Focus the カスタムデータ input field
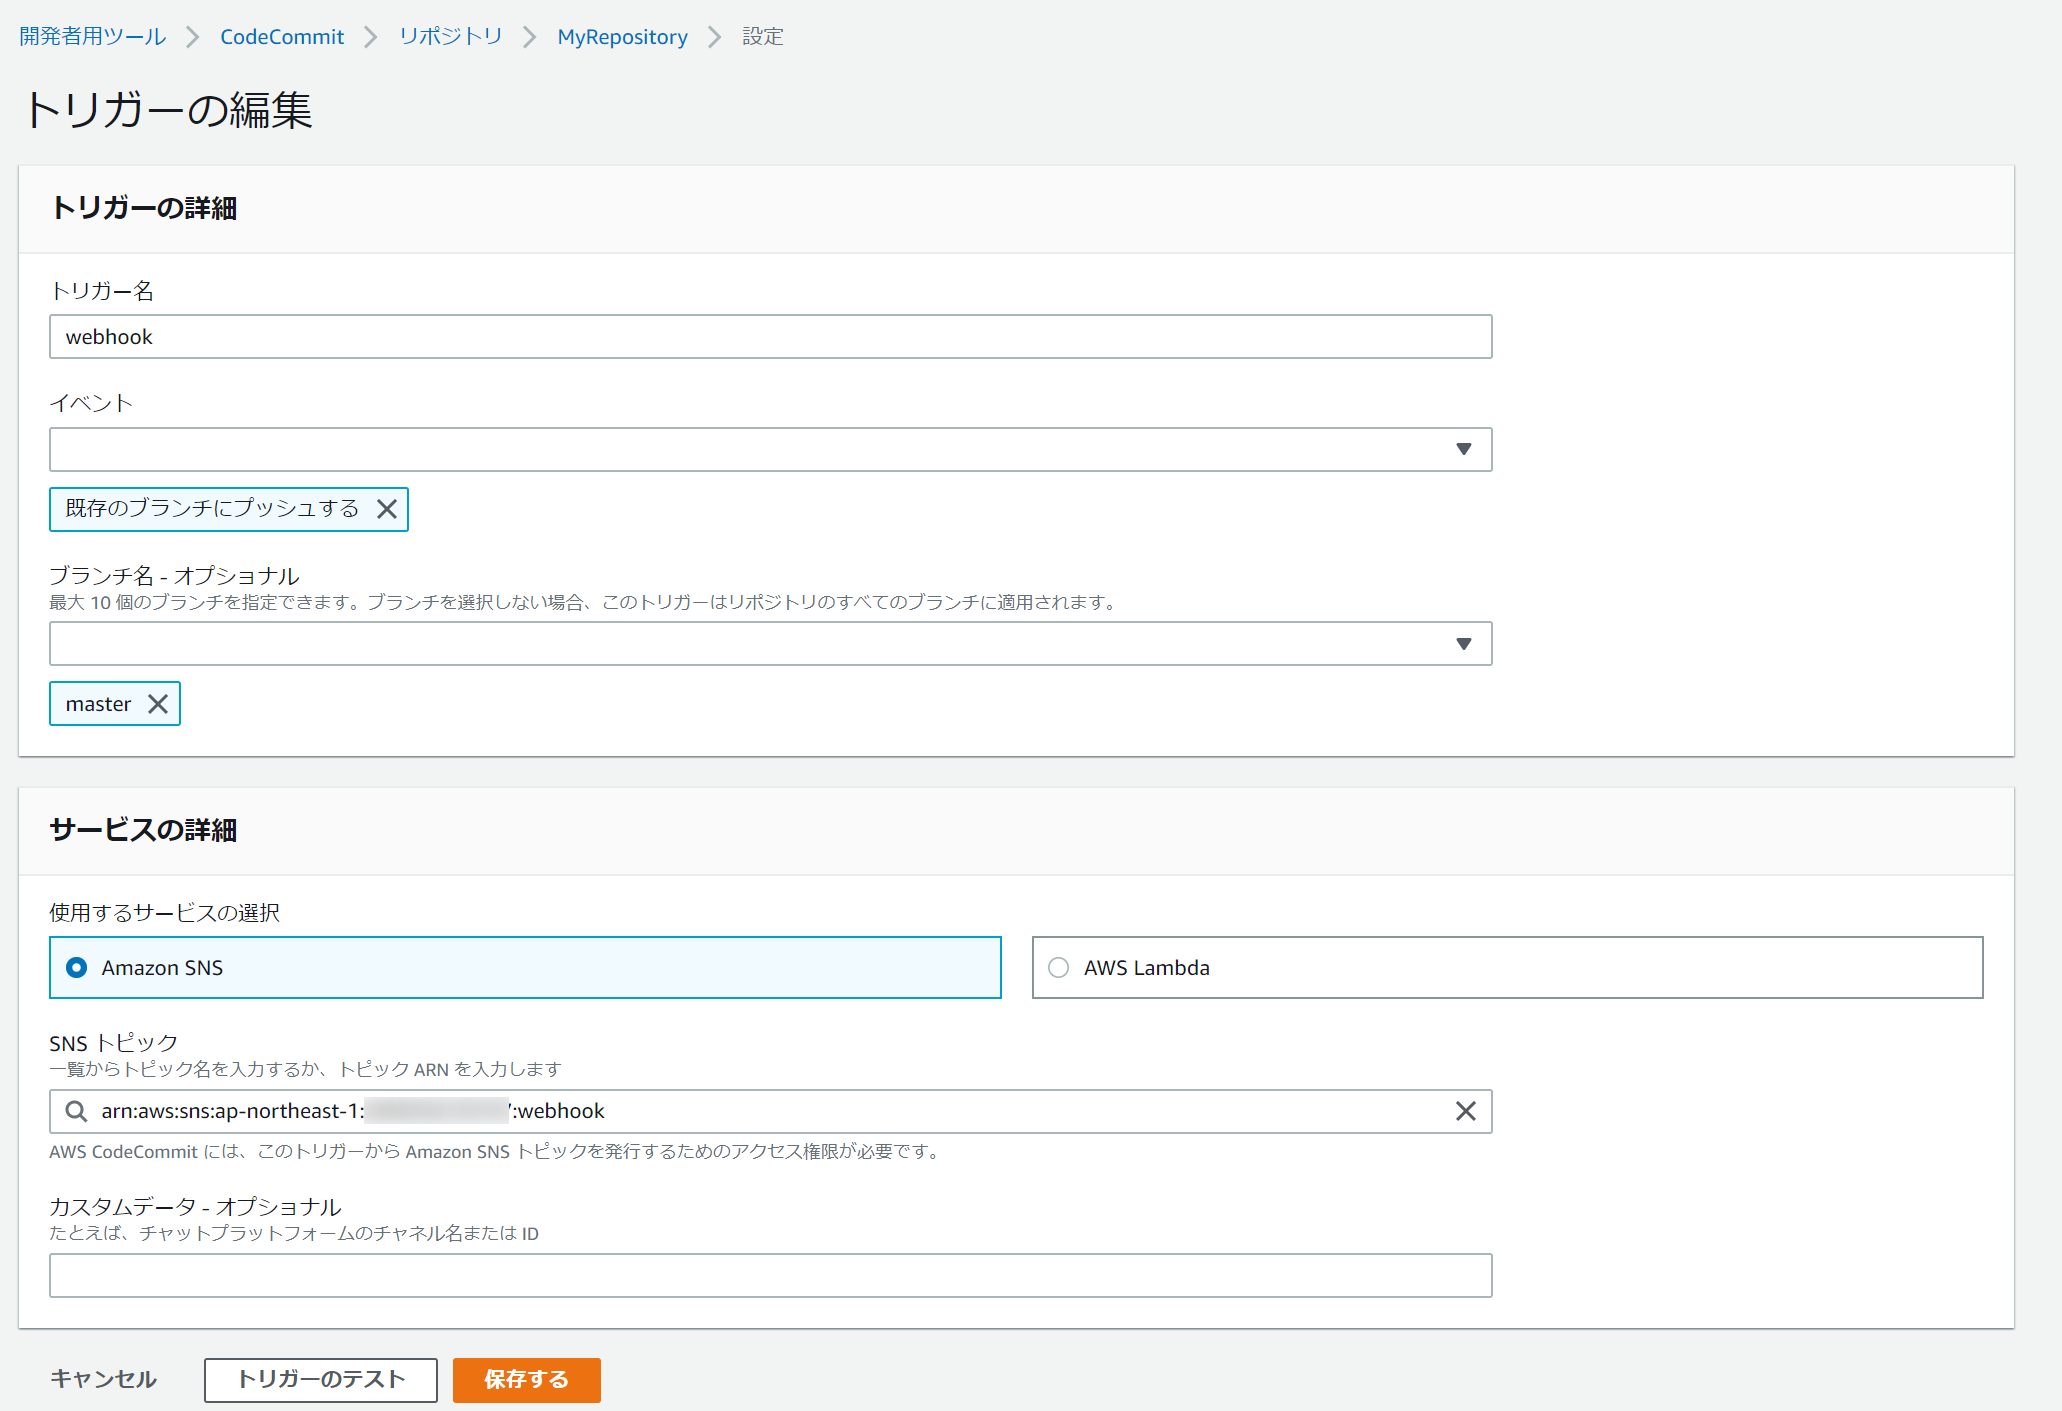This screenshot has width=2062, height=1411. pos(770,1275)
